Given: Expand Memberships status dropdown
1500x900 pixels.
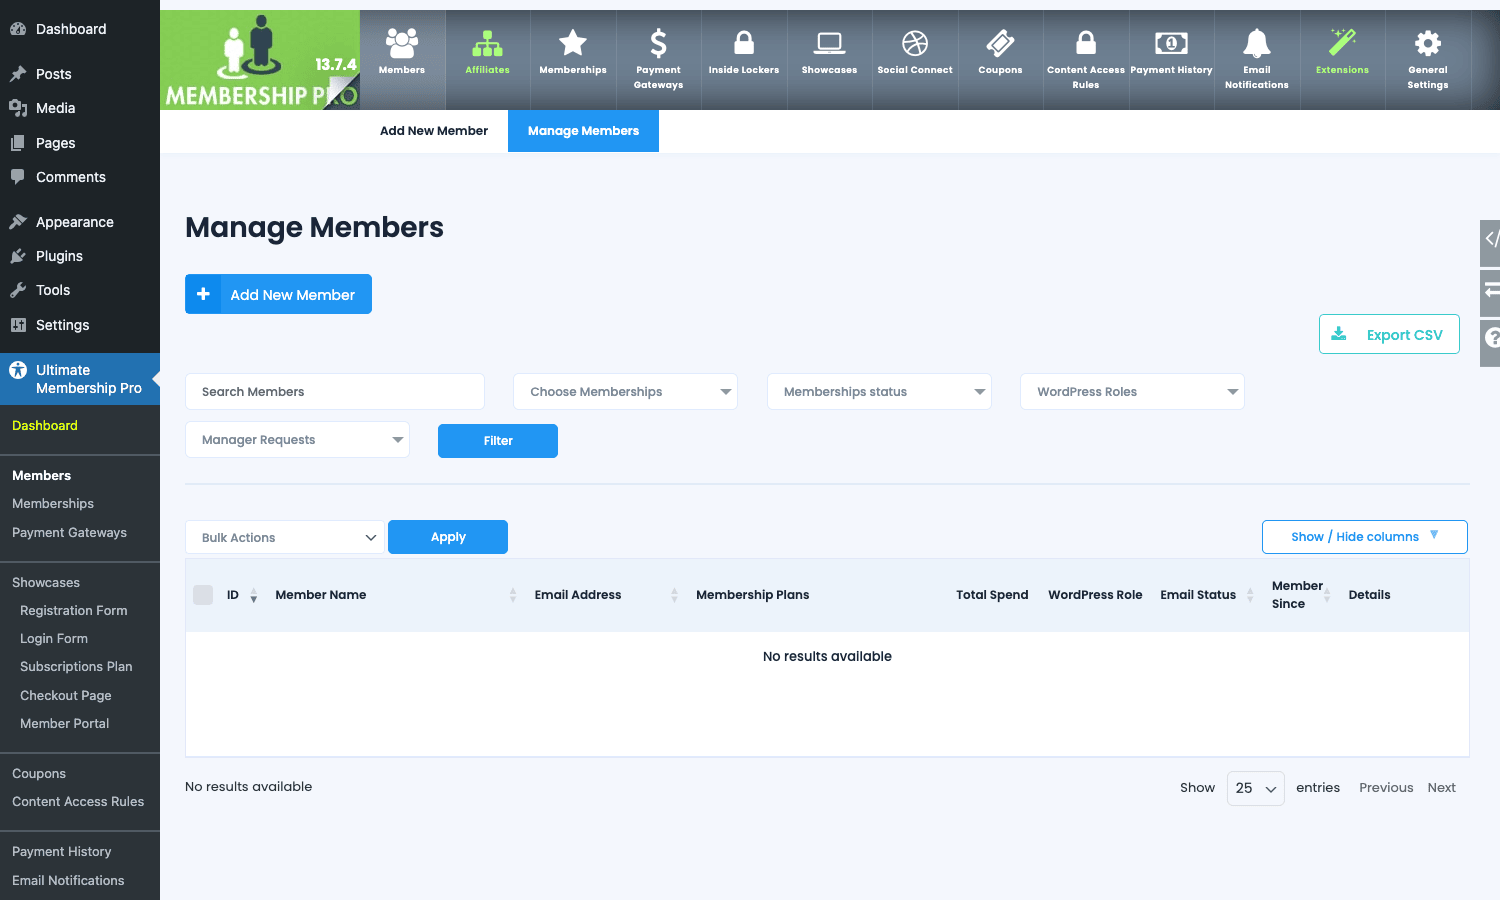Looking at the screenshot, I should pyautogui.click(x=879, y=392).
